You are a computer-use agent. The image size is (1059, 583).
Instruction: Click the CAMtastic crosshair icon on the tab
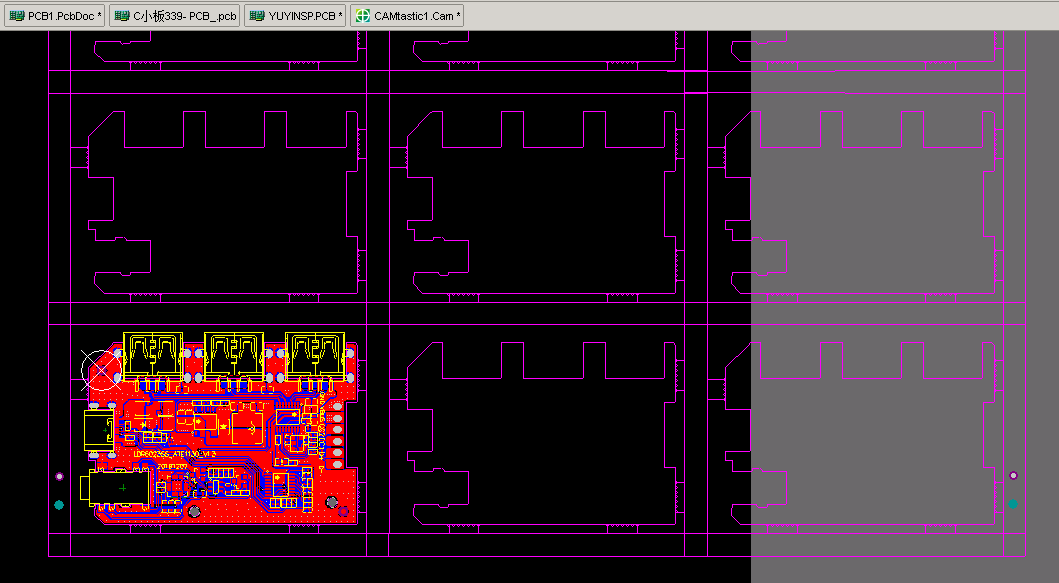point(362,16)
